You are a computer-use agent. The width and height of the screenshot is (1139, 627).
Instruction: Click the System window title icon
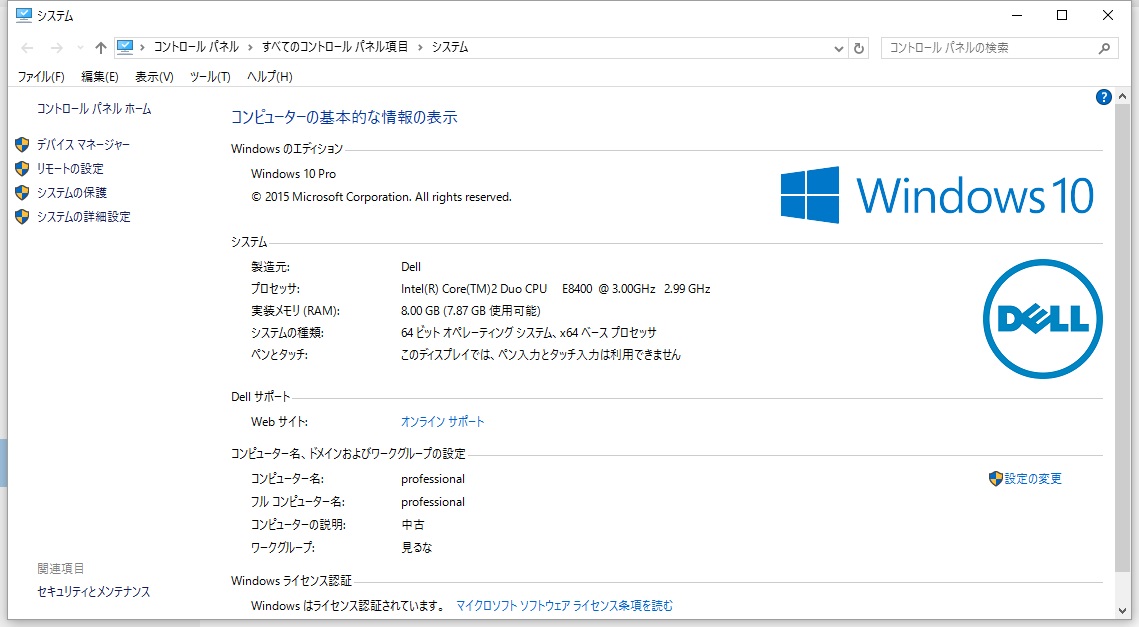click(24, 15)
